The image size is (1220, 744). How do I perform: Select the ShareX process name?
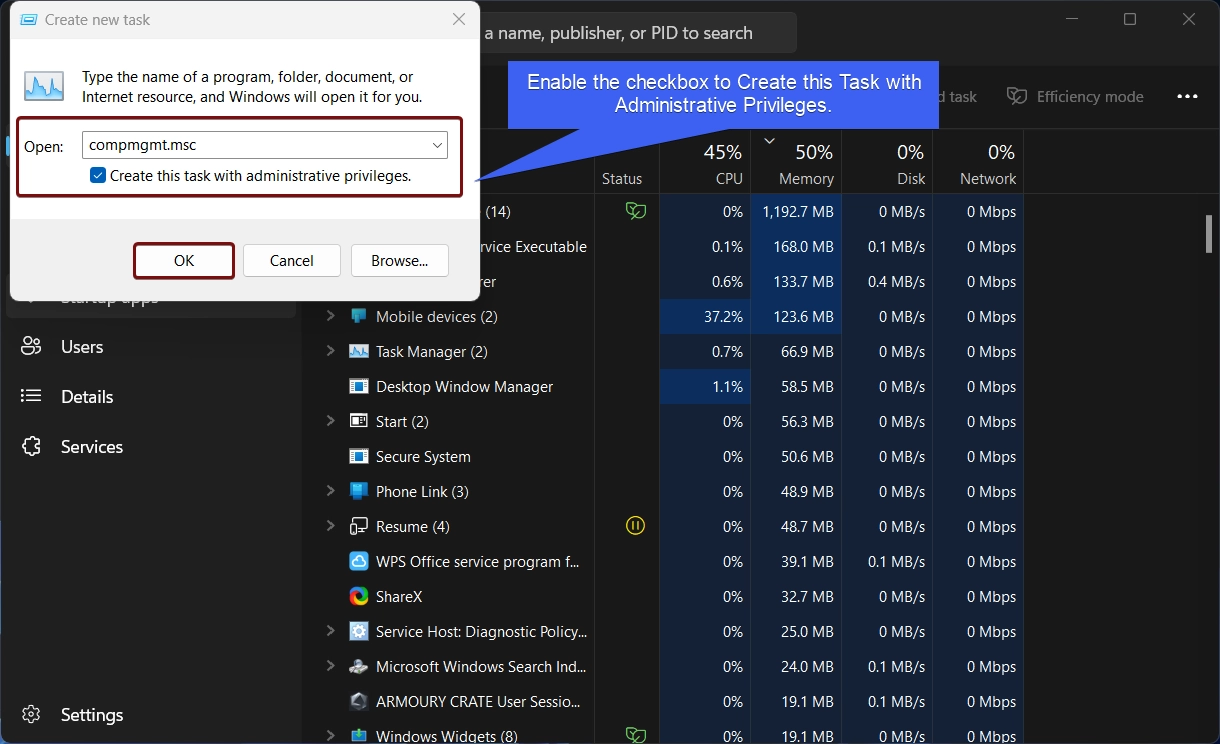point(399,597)
